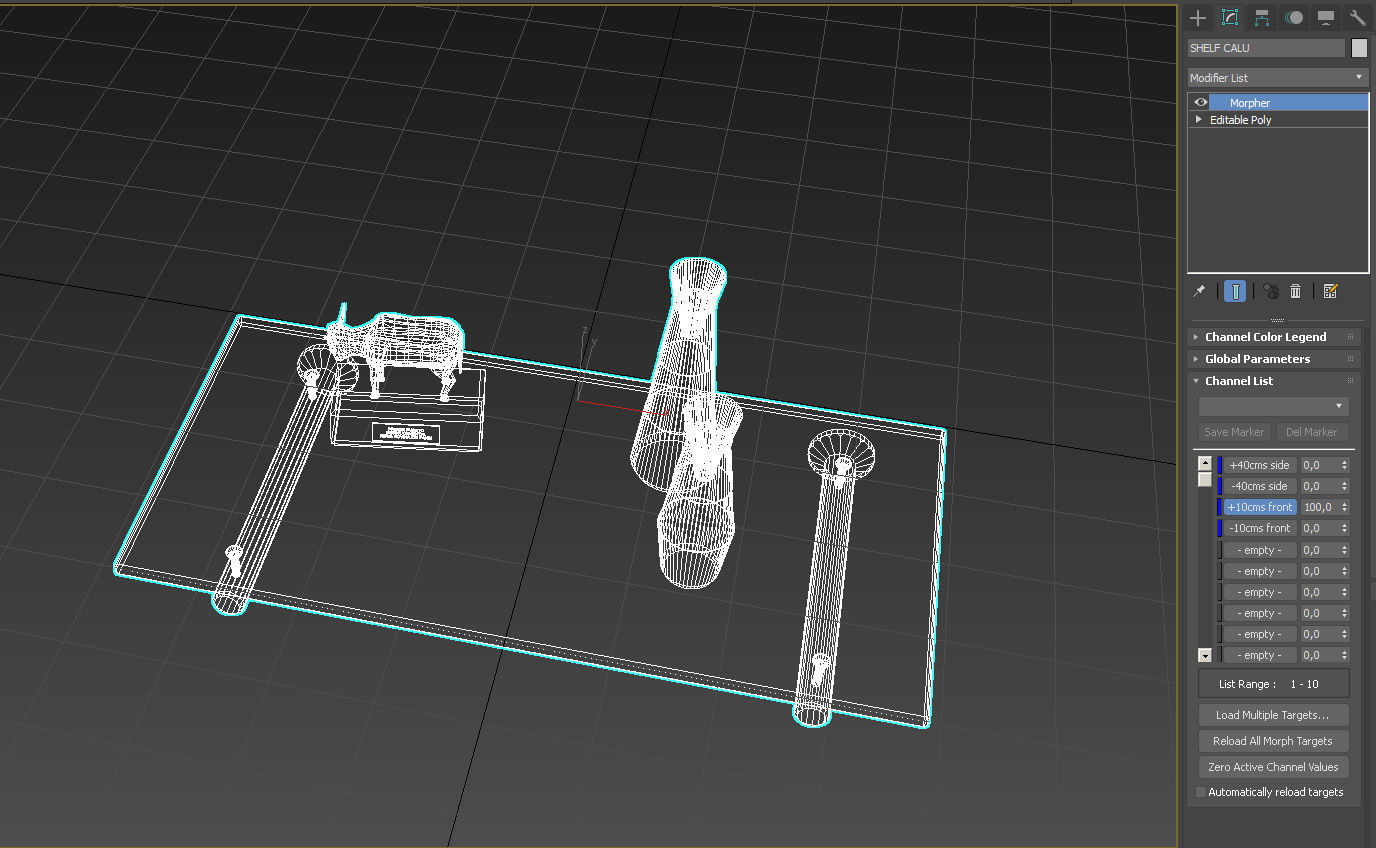Viewport: 1376px width, 848px height.
Task: Click the Make Unique icon
Action: (x=1270, y=291)
